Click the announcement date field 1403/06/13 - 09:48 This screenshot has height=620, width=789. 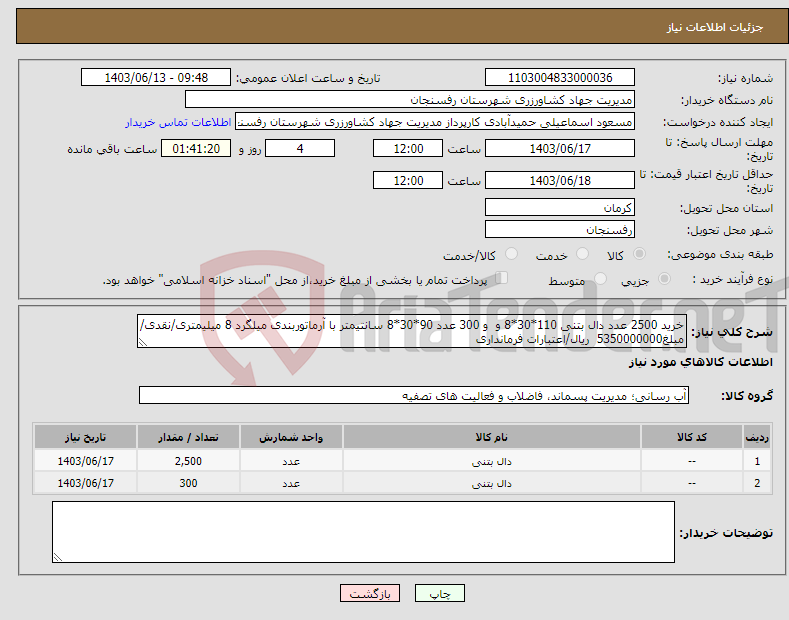click(156, 78)
